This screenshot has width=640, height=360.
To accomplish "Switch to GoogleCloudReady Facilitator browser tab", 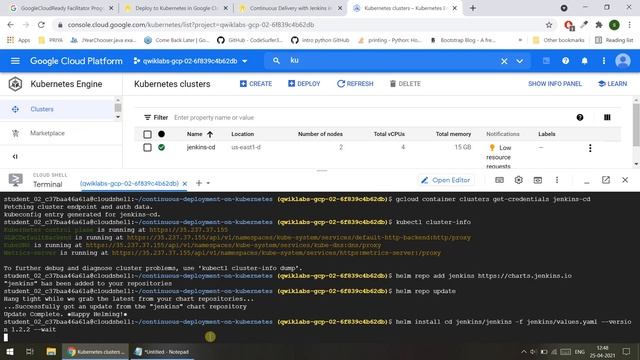I will [61, 8].
